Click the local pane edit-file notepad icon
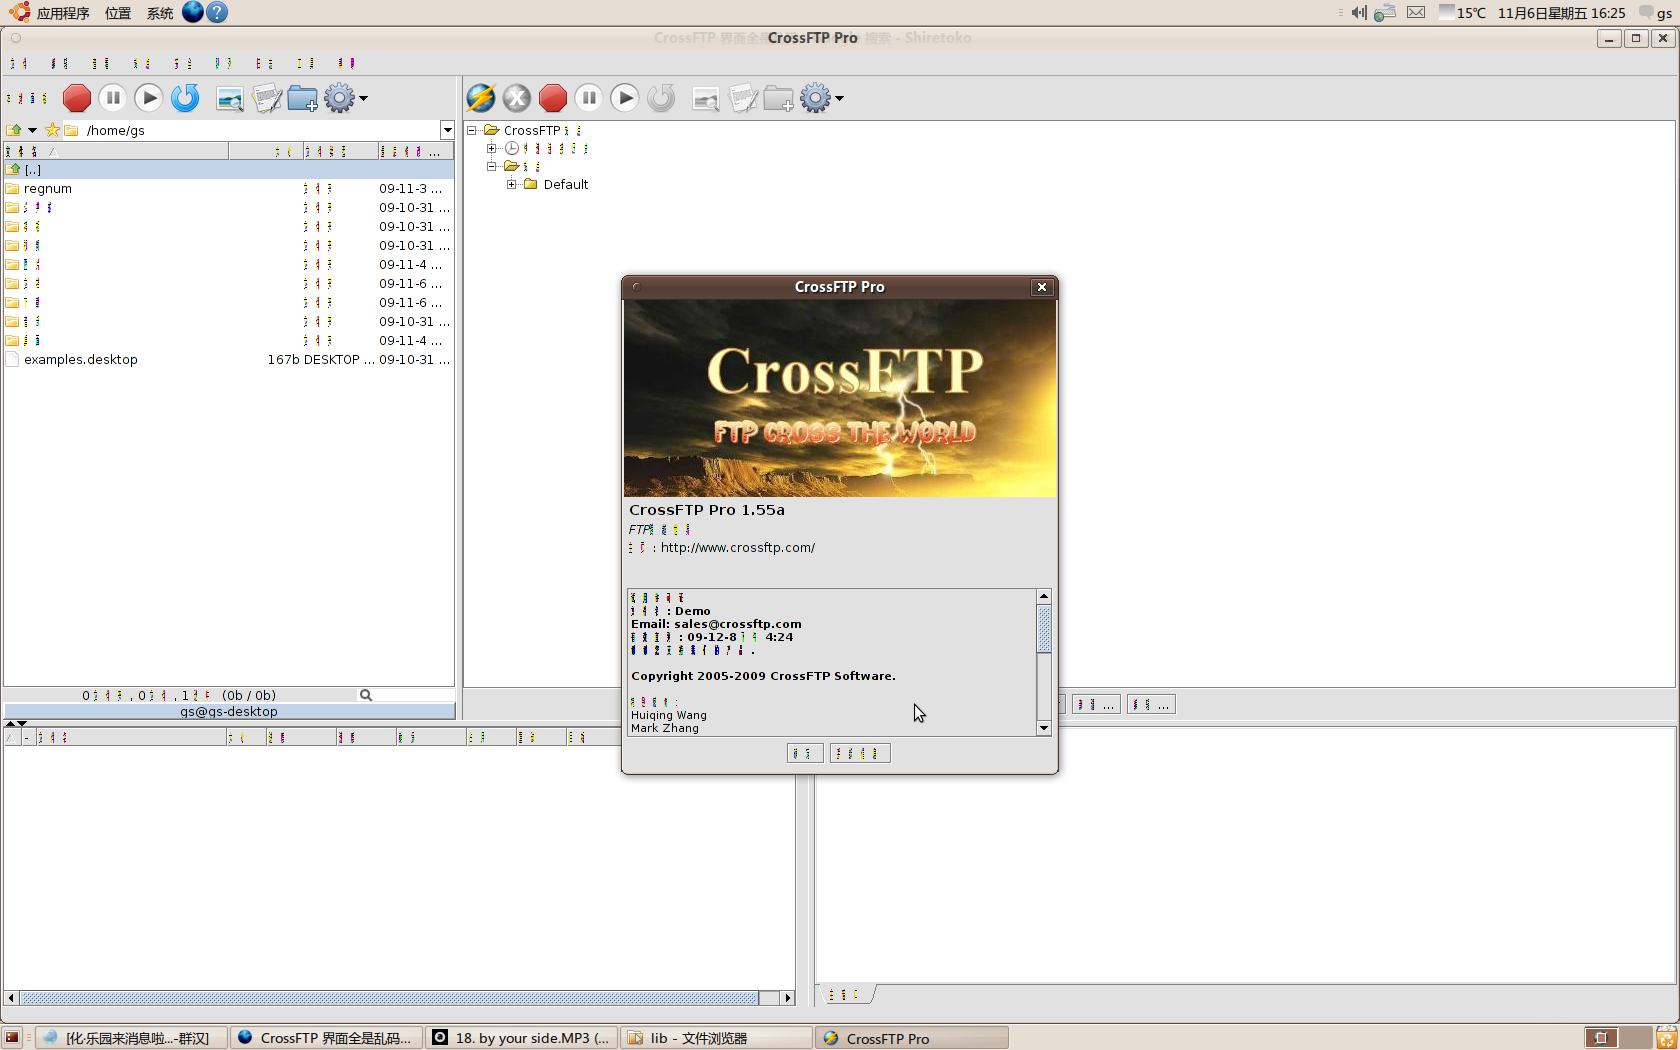Viewport: 1680px width, 1050px height. pos(267,98)
